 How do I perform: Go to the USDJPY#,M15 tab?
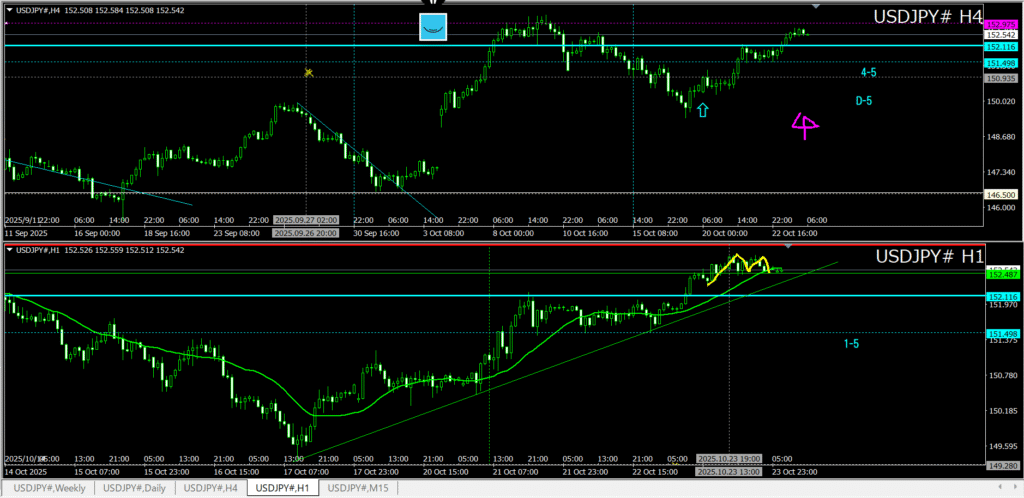[x=360, y=488]
